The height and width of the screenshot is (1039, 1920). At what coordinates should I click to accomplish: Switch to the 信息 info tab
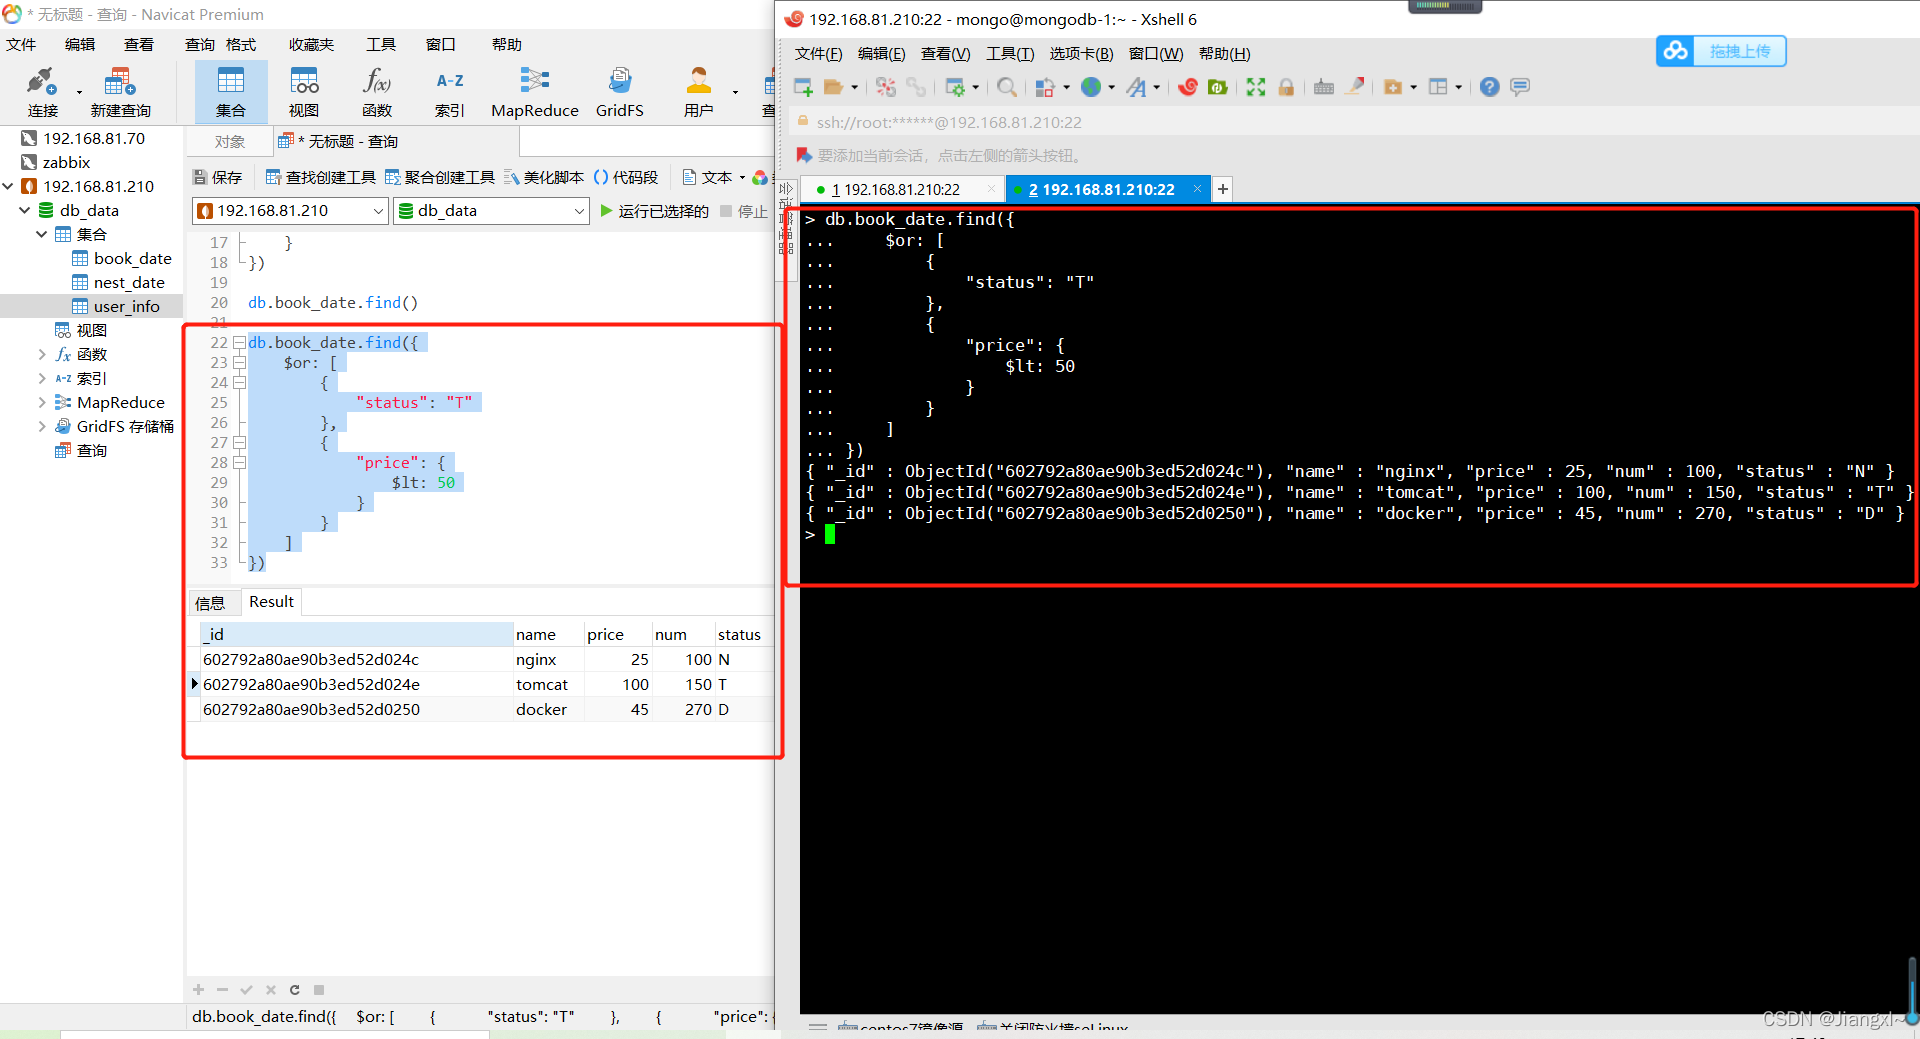211,602
